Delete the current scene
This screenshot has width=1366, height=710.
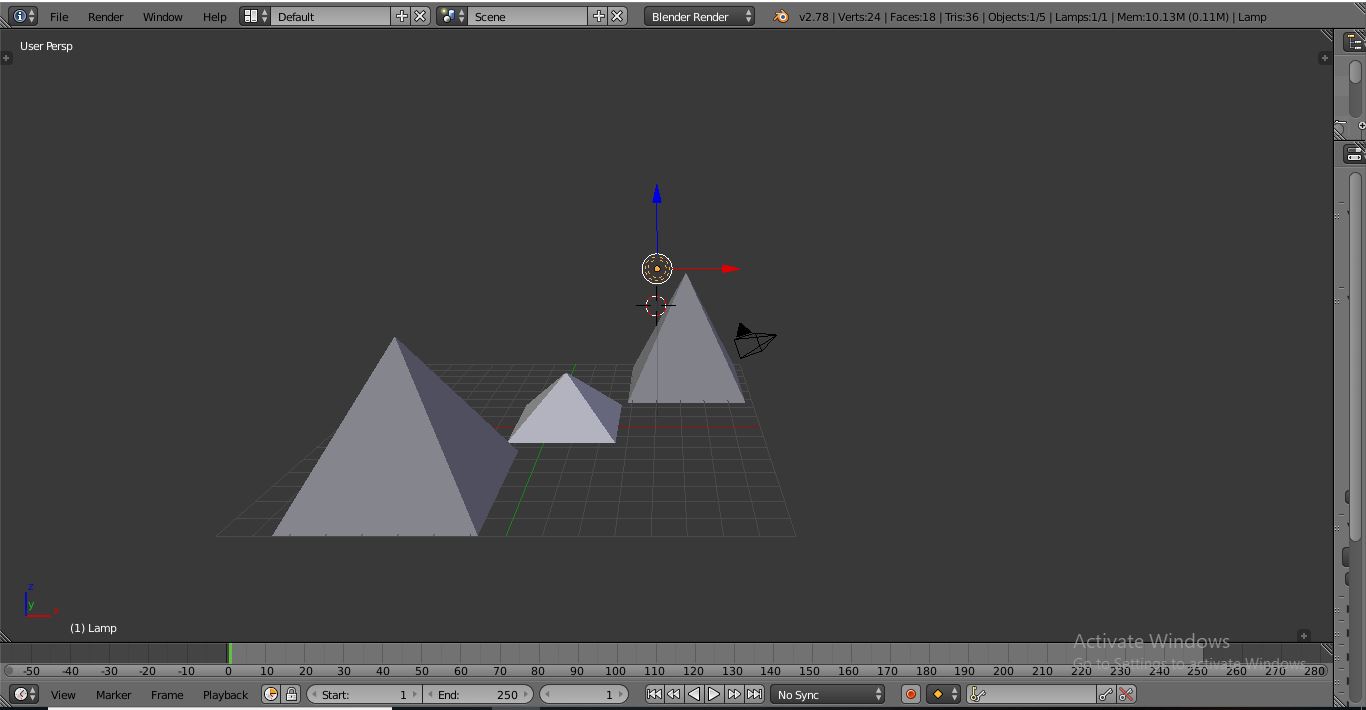618,16
